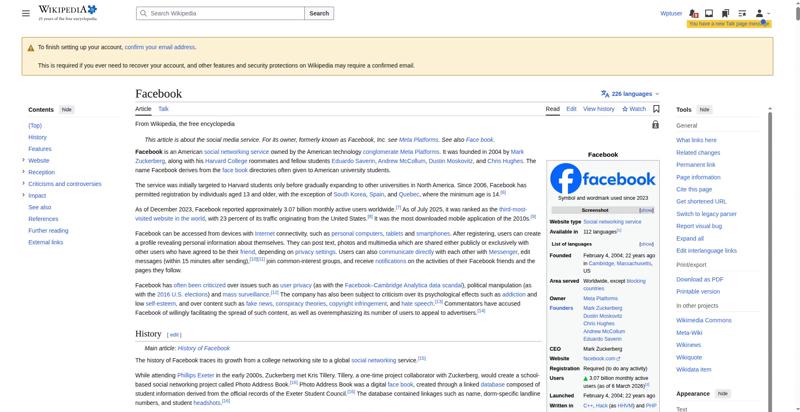Open What links here in Tools
Image resolution: width=800 pixels, height=412 pixels.
(x=696, y=140)
